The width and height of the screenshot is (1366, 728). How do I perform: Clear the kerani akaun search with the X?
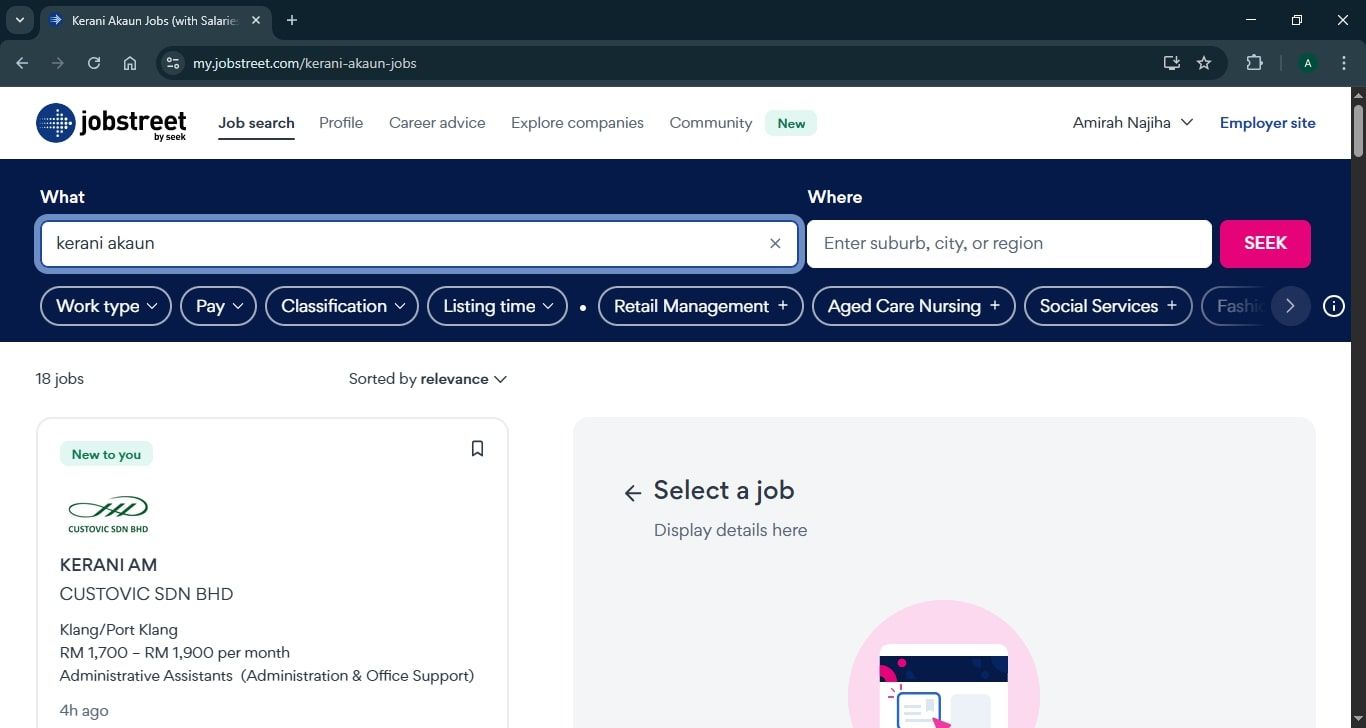pyautogui.click(x=775, y=243)
